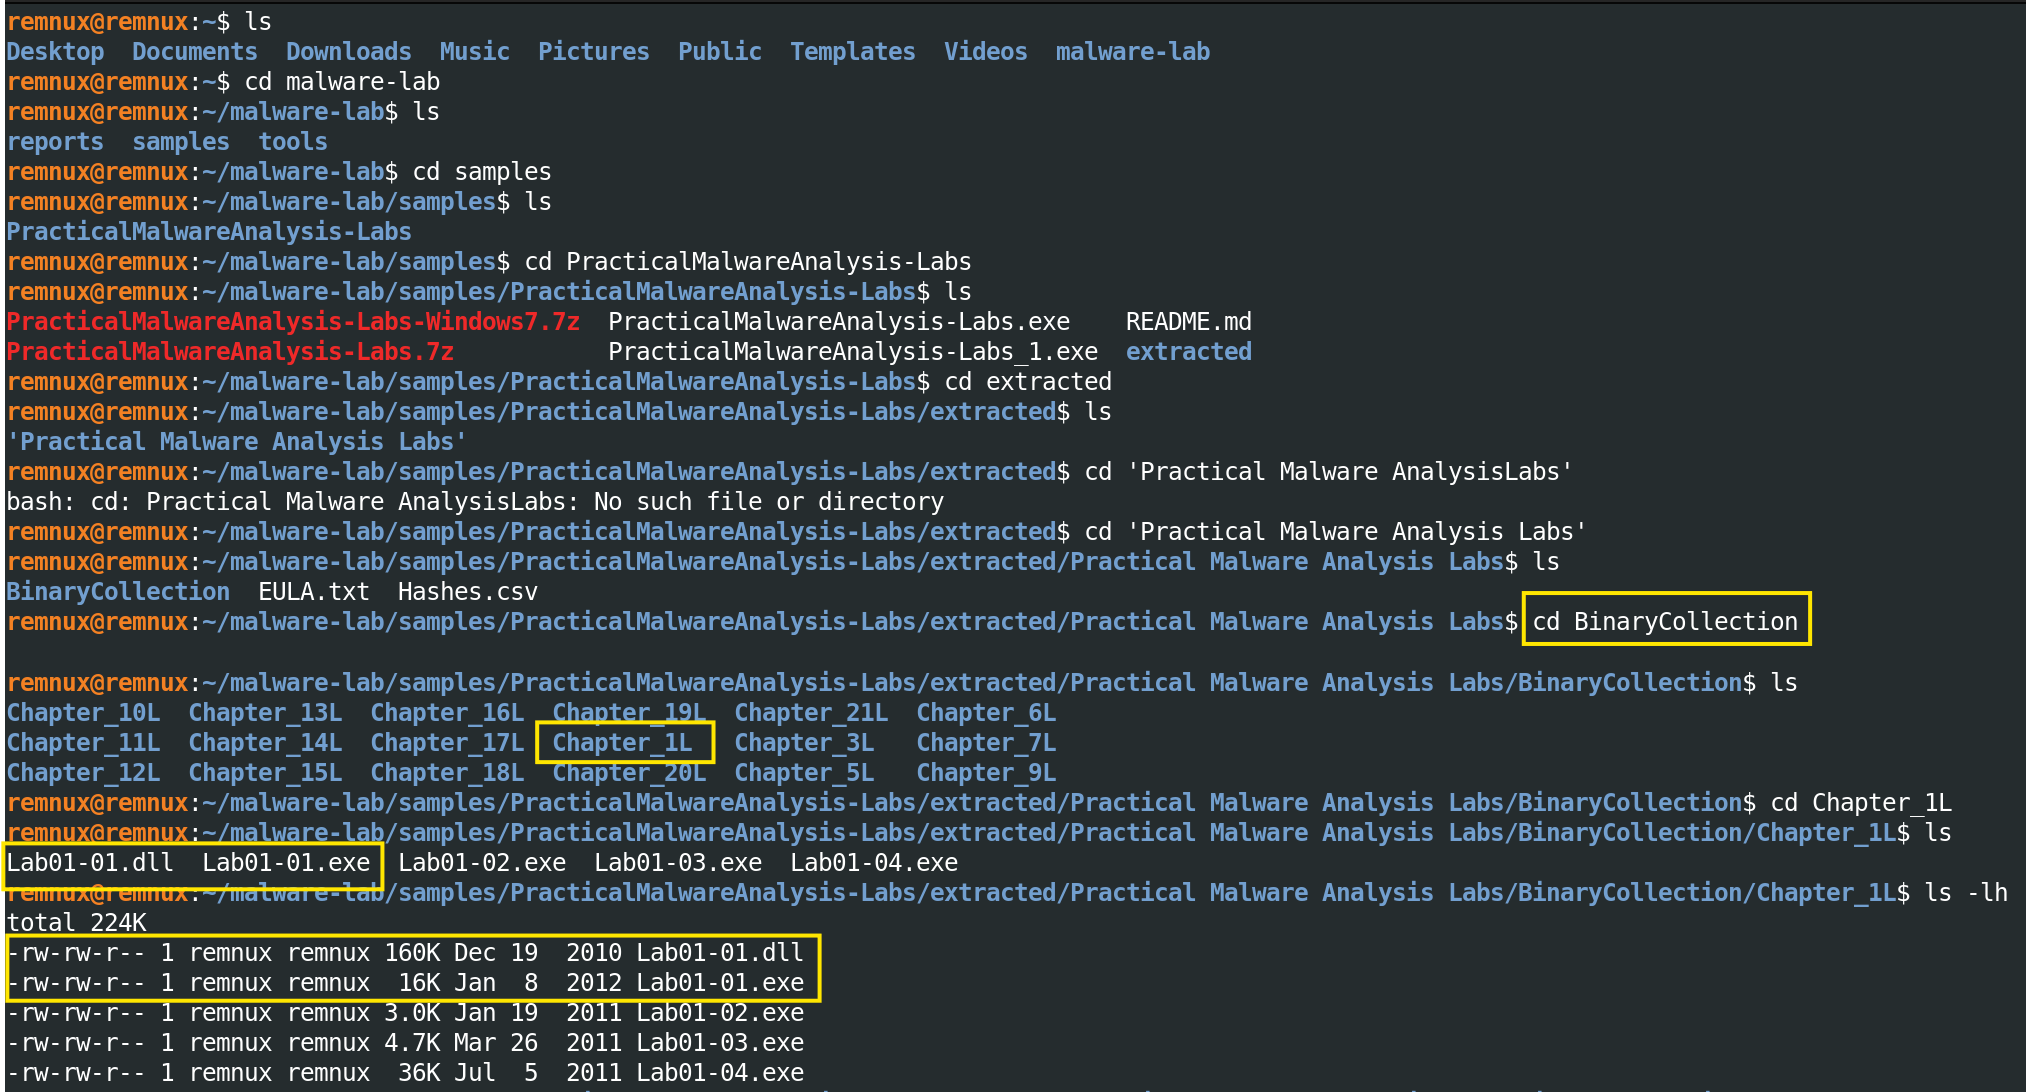Click the 16K Lab01-01.exe long-listing row
The height and width of the screenshot is (1092, 2026).
tap(405, 983)
